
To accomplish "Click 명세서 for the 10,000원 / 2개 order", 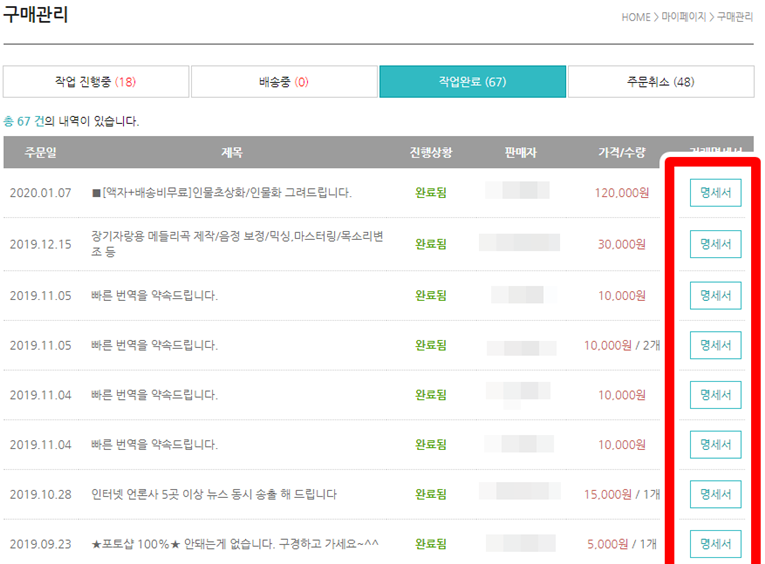I will click(x=715, y=345).
